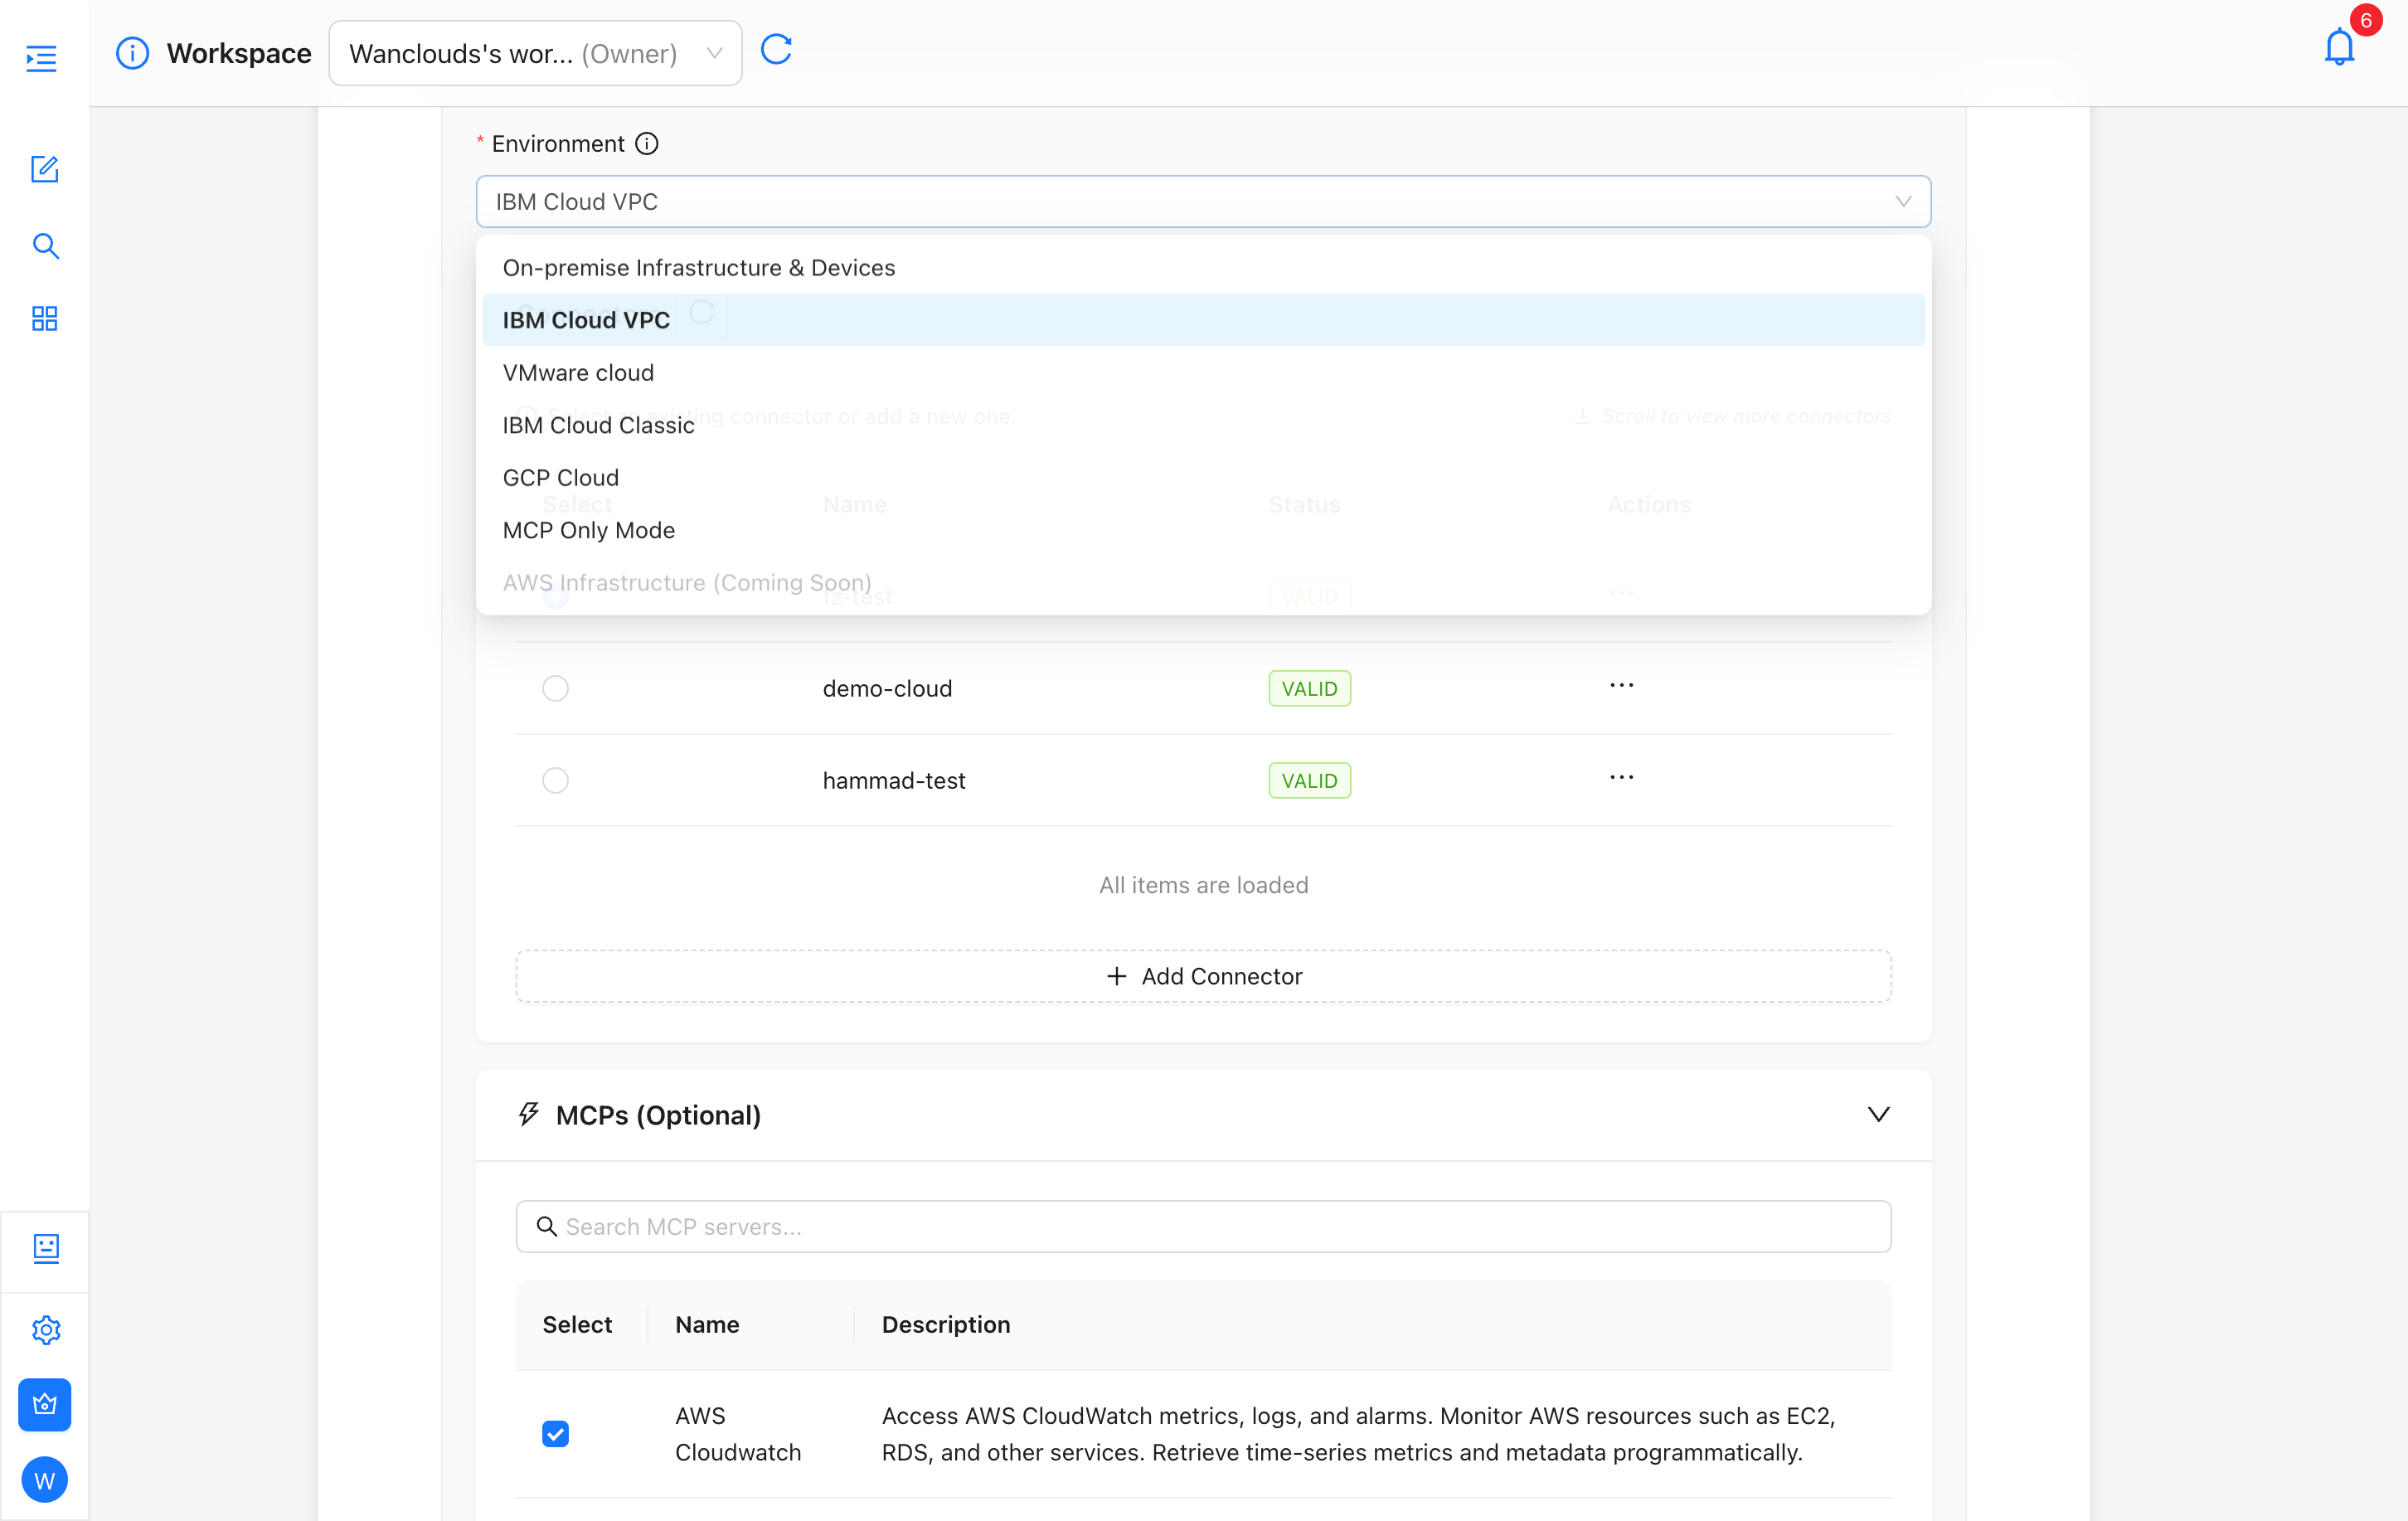Click the search icon in sidebar
This screenshot has width=2408, height=1521.
[45, 246]
